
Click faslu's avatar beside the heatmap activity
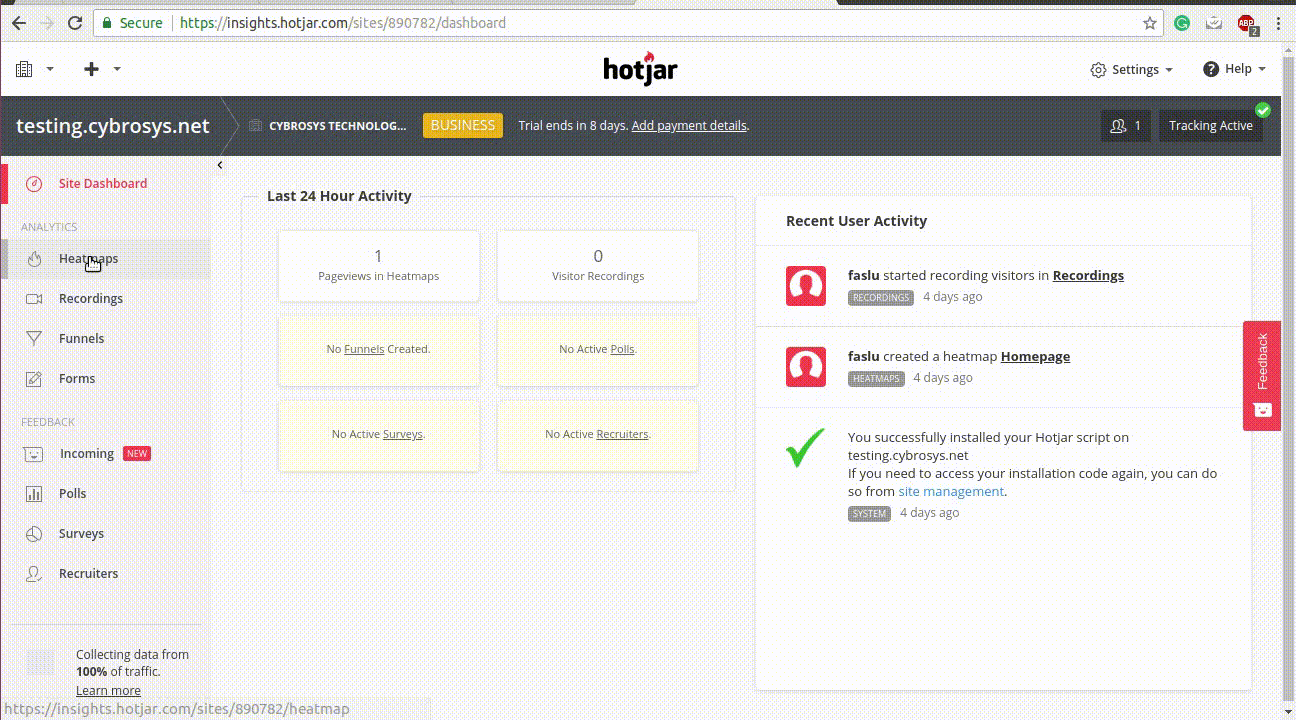806,367
